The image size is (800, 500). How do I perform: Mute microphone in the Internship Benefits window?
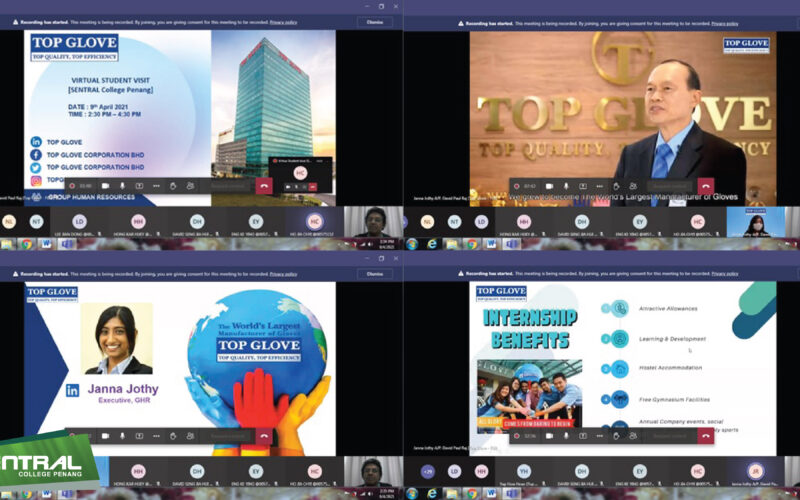[566, 436]
